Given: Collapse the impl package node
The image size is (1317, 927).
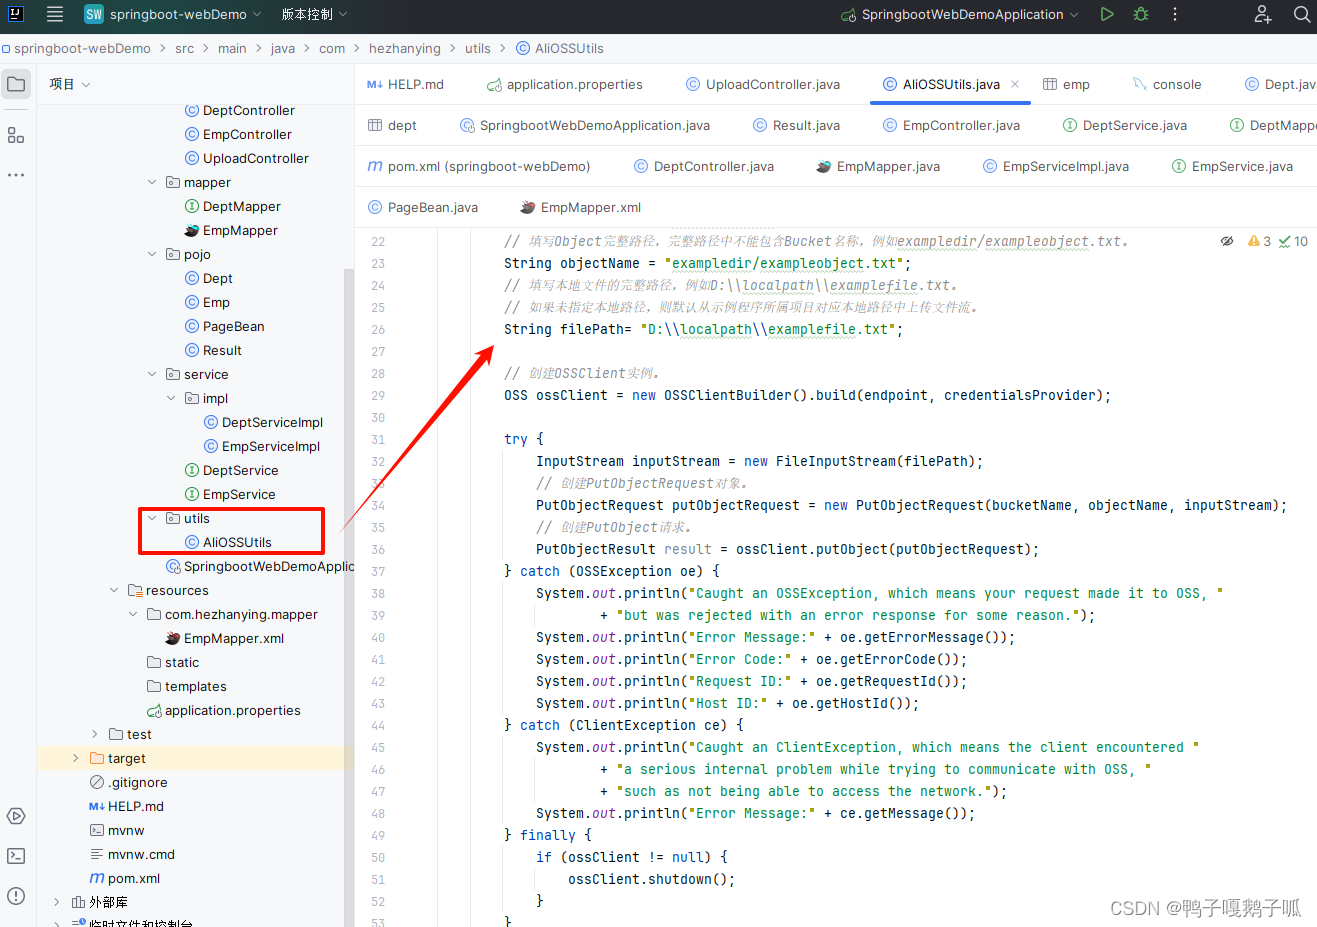Looking at the screenshot, I should (171, 398).
